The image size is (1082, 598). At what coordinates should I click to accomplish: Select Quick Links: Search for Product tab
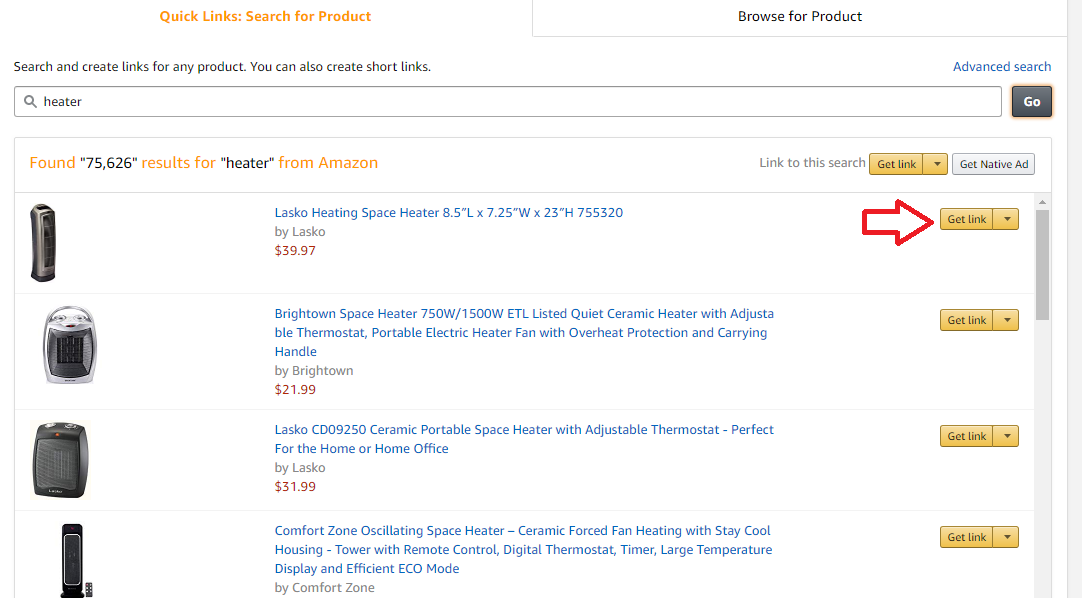click(265, 17)
